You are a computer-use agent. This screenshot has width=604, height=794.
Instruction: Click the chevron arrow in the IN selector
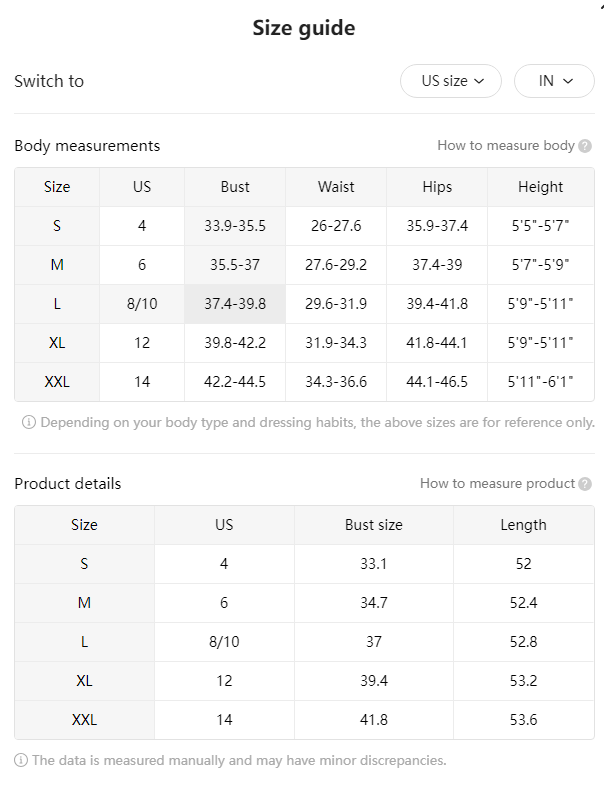pos(568,81)
